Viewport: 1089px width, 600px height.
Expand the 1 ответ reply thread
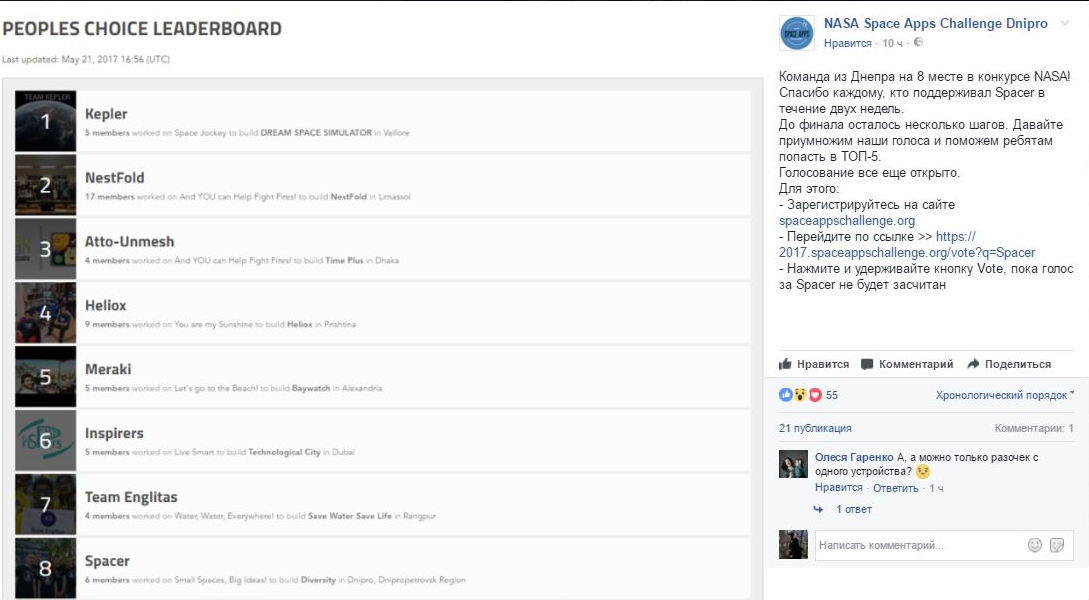coord(854,509)
